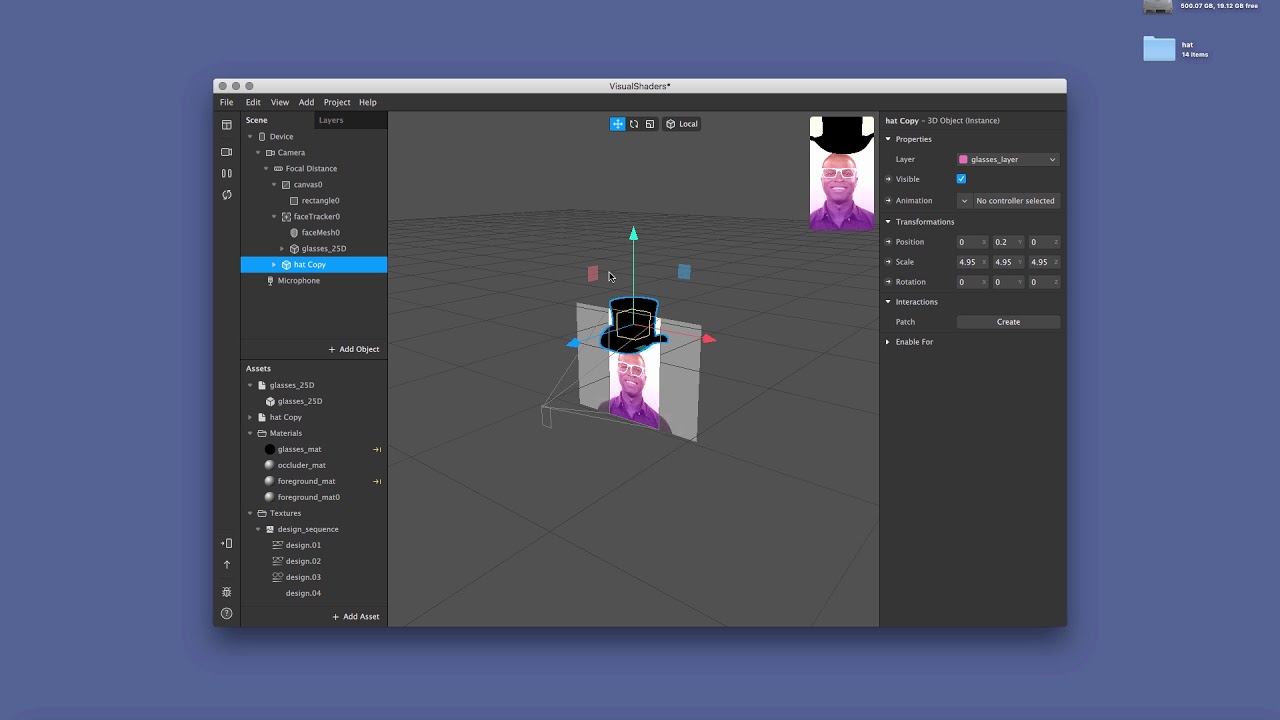Image resolution: width=1280 pixels, height=720 pixels.
Task: Select the occluder_mat material
Action: click(x=301, y=465)
